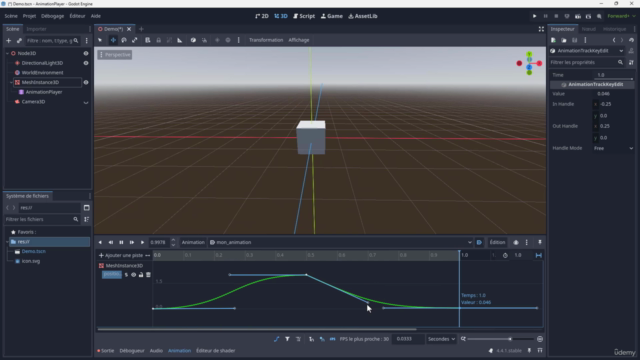640x360 pixels.
Task: Toggle visibility of MeshInstance3D node
Action: (86, 82)
